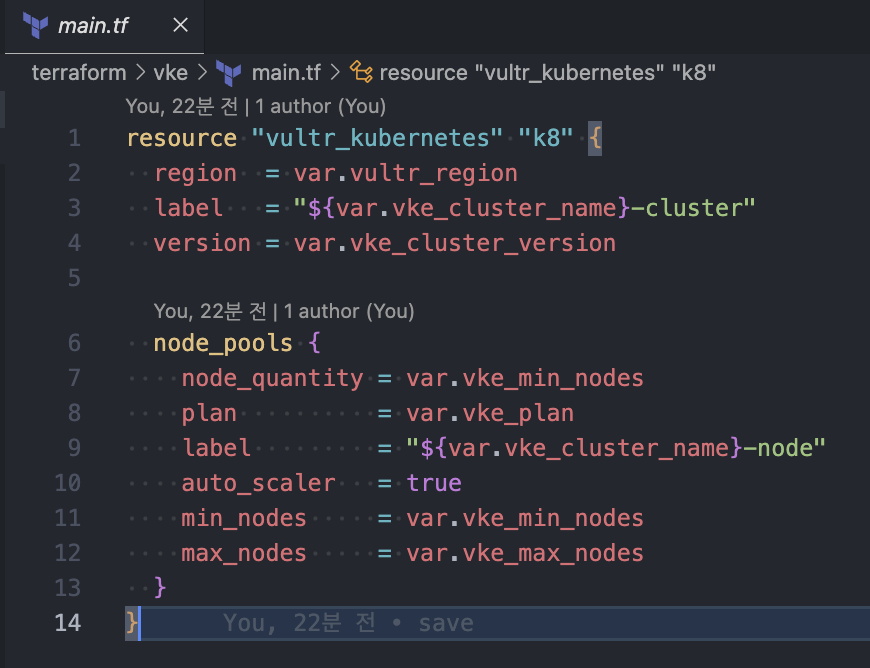The height and width of the screenshot is (668, 870).
Task: Open main.tf in the breadcrumb path
Action: click(286, 73)
